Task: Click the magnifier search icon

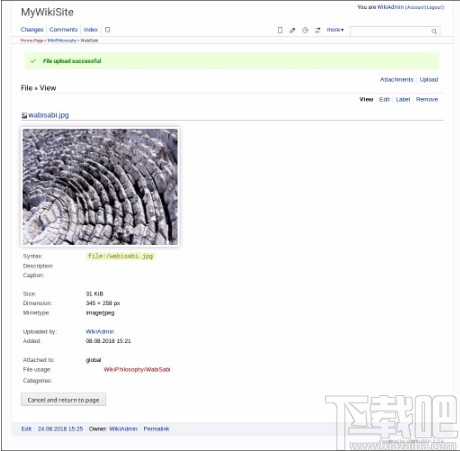Action: [434, 31]
